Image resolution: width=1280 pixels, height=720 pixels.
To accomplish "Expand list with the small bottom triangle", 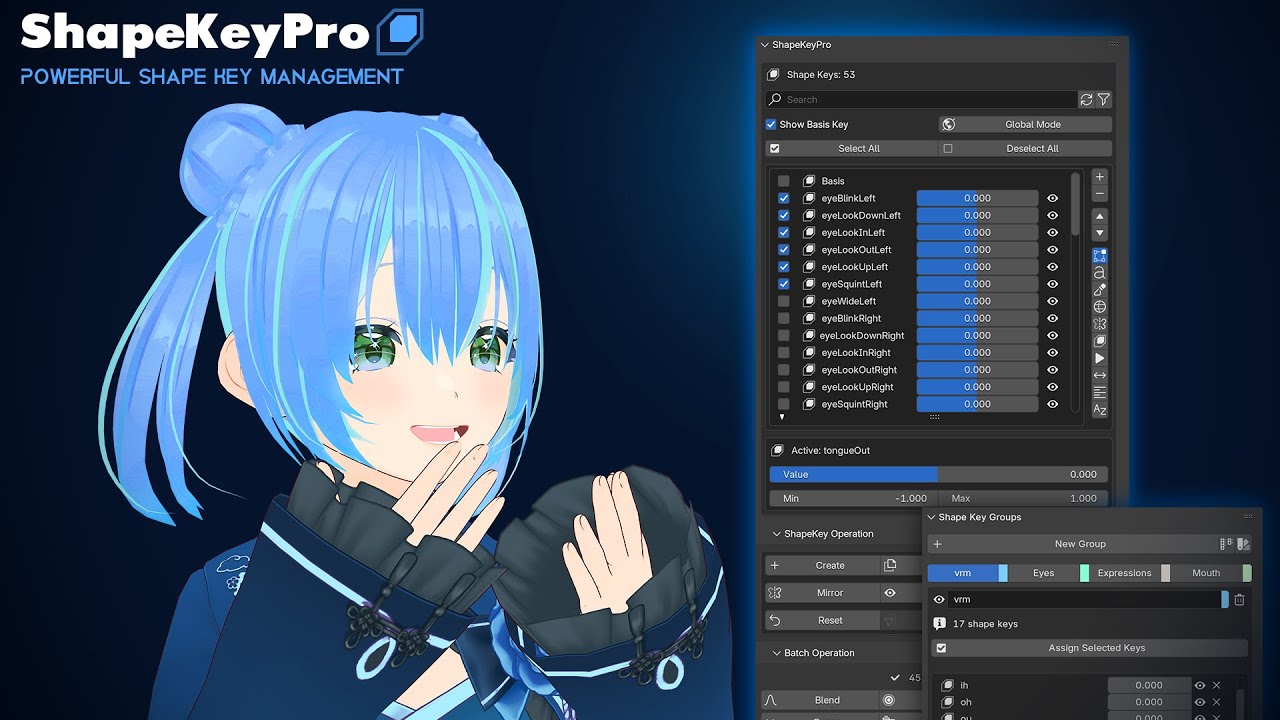I will 782,417.
